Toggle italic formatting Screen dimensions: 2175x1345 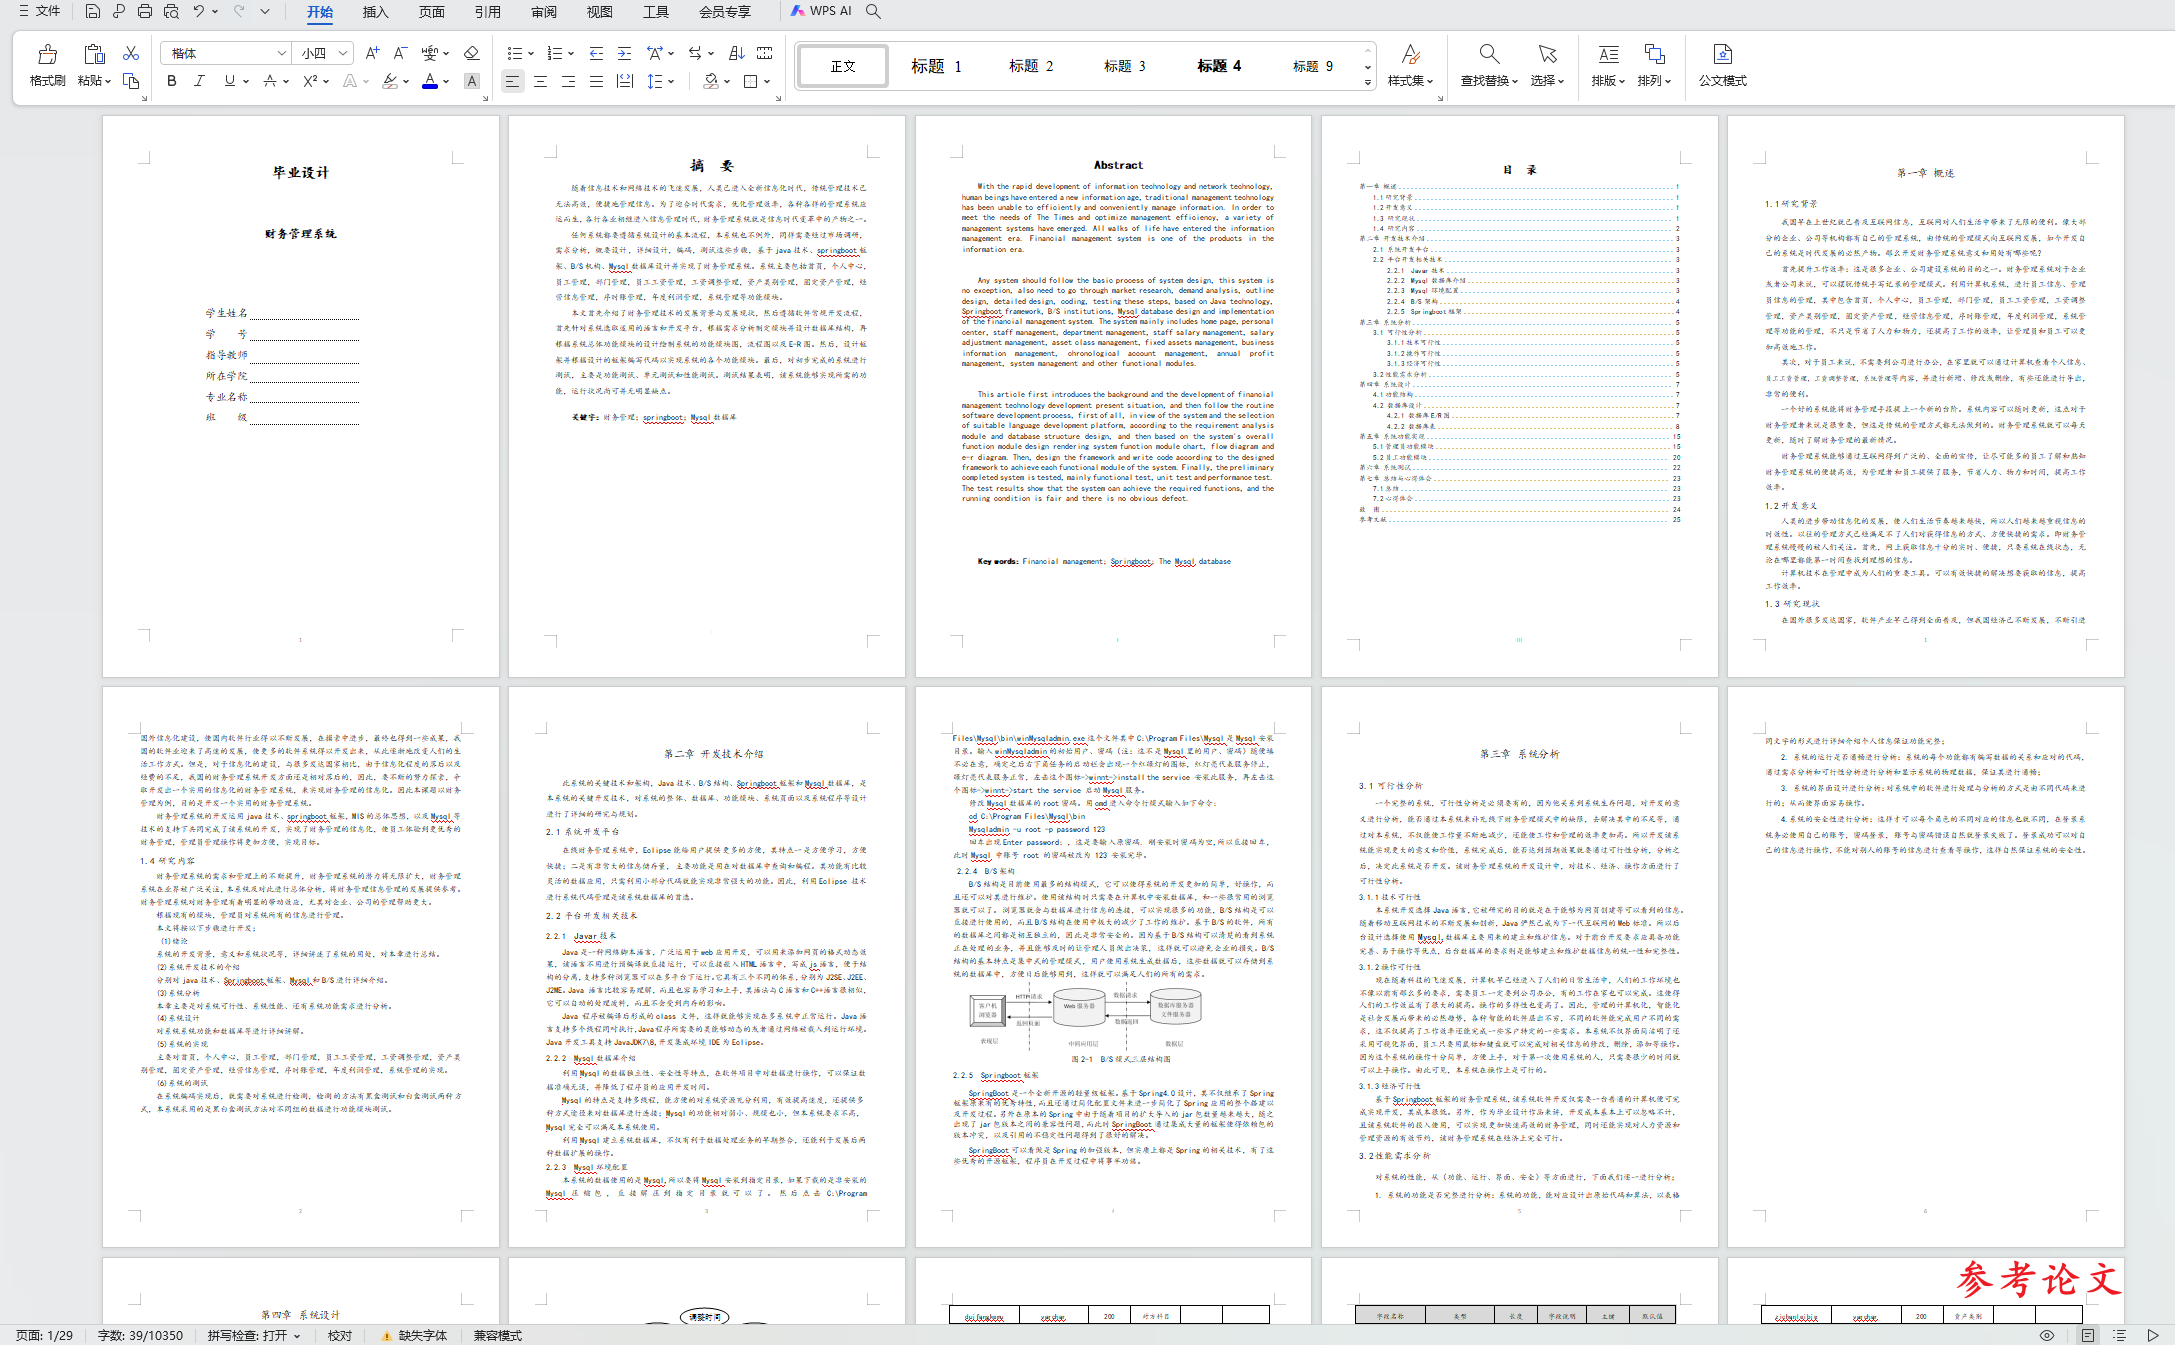(199, 81)
